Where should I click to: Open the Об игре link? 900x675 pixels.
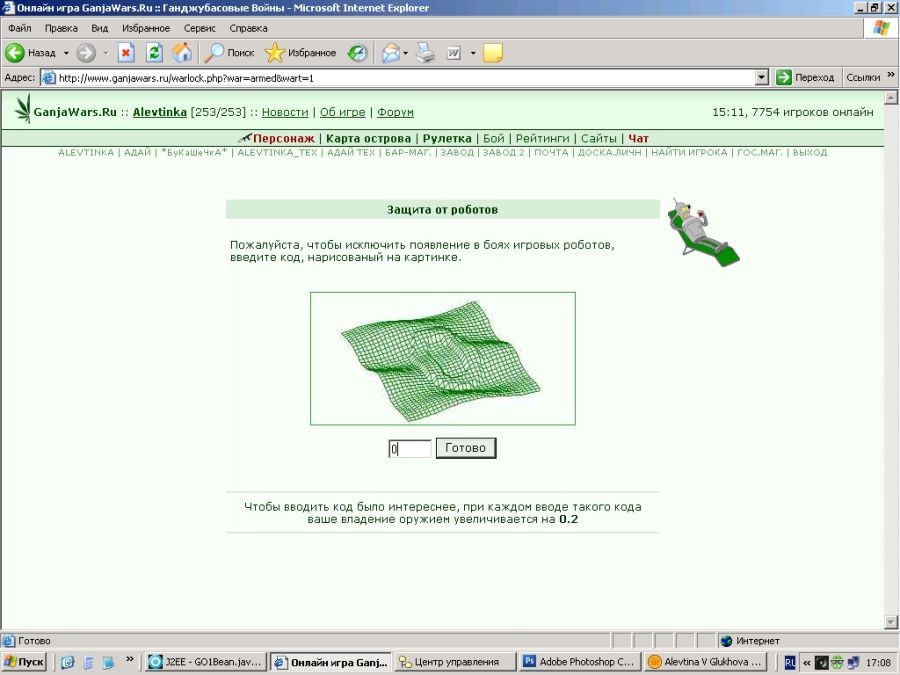coord(342,112)
